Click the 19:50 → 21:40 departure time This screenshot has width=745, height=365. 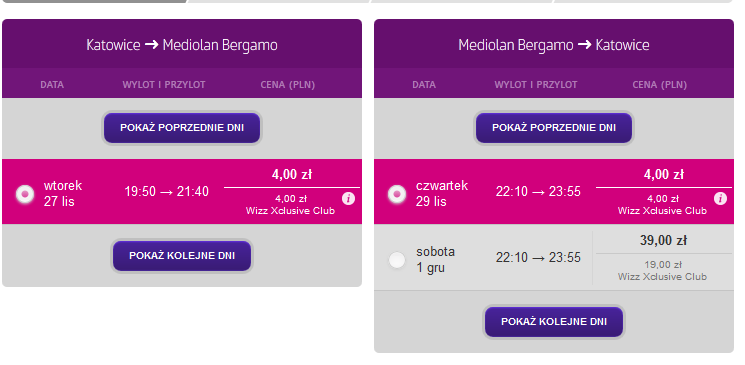(166, 192)
